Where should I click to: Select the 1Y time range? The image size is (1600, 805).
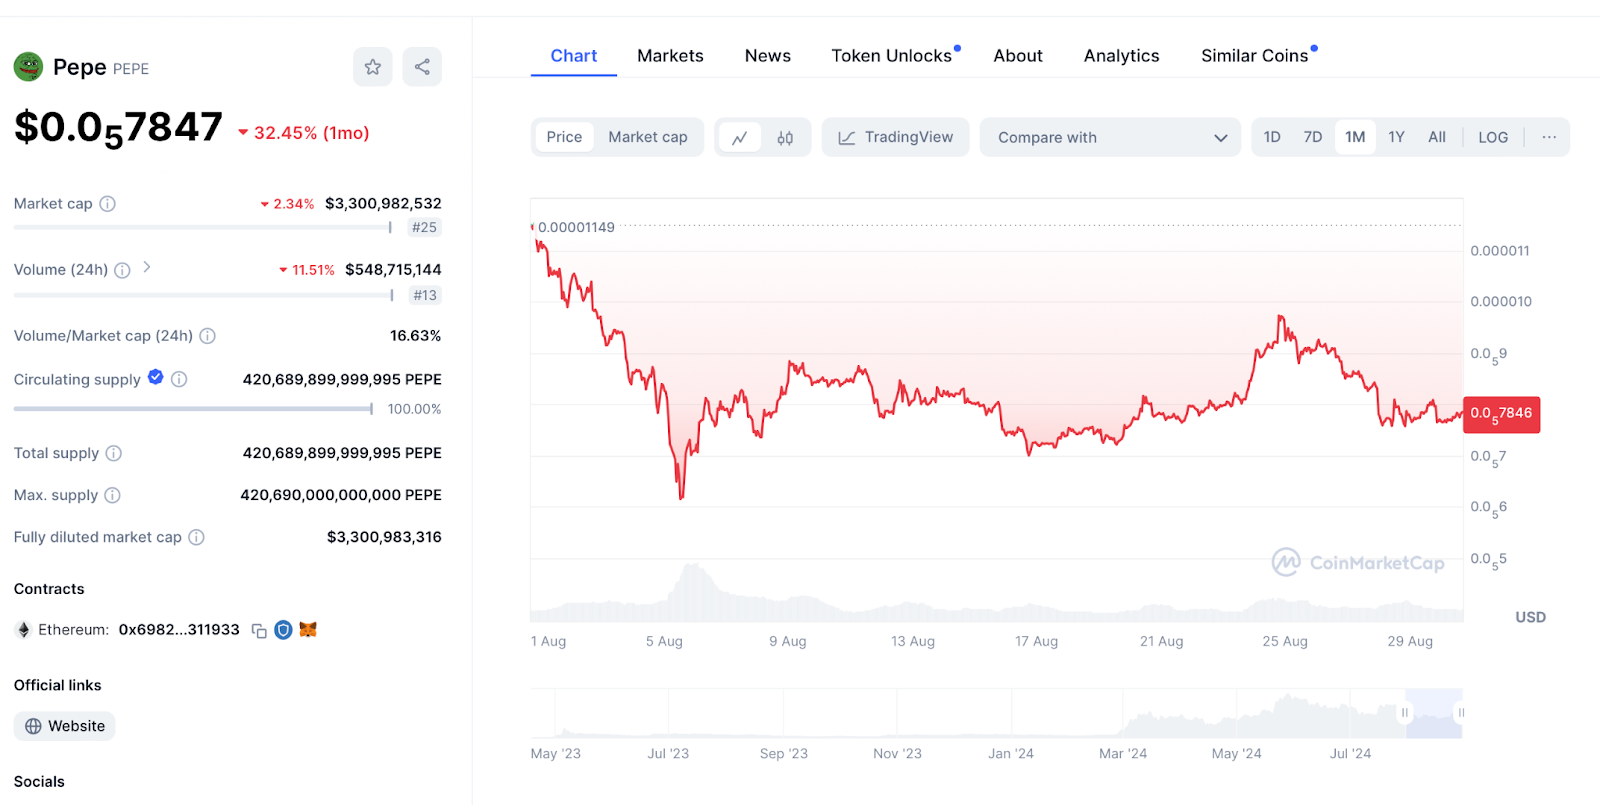(1397, 137)
